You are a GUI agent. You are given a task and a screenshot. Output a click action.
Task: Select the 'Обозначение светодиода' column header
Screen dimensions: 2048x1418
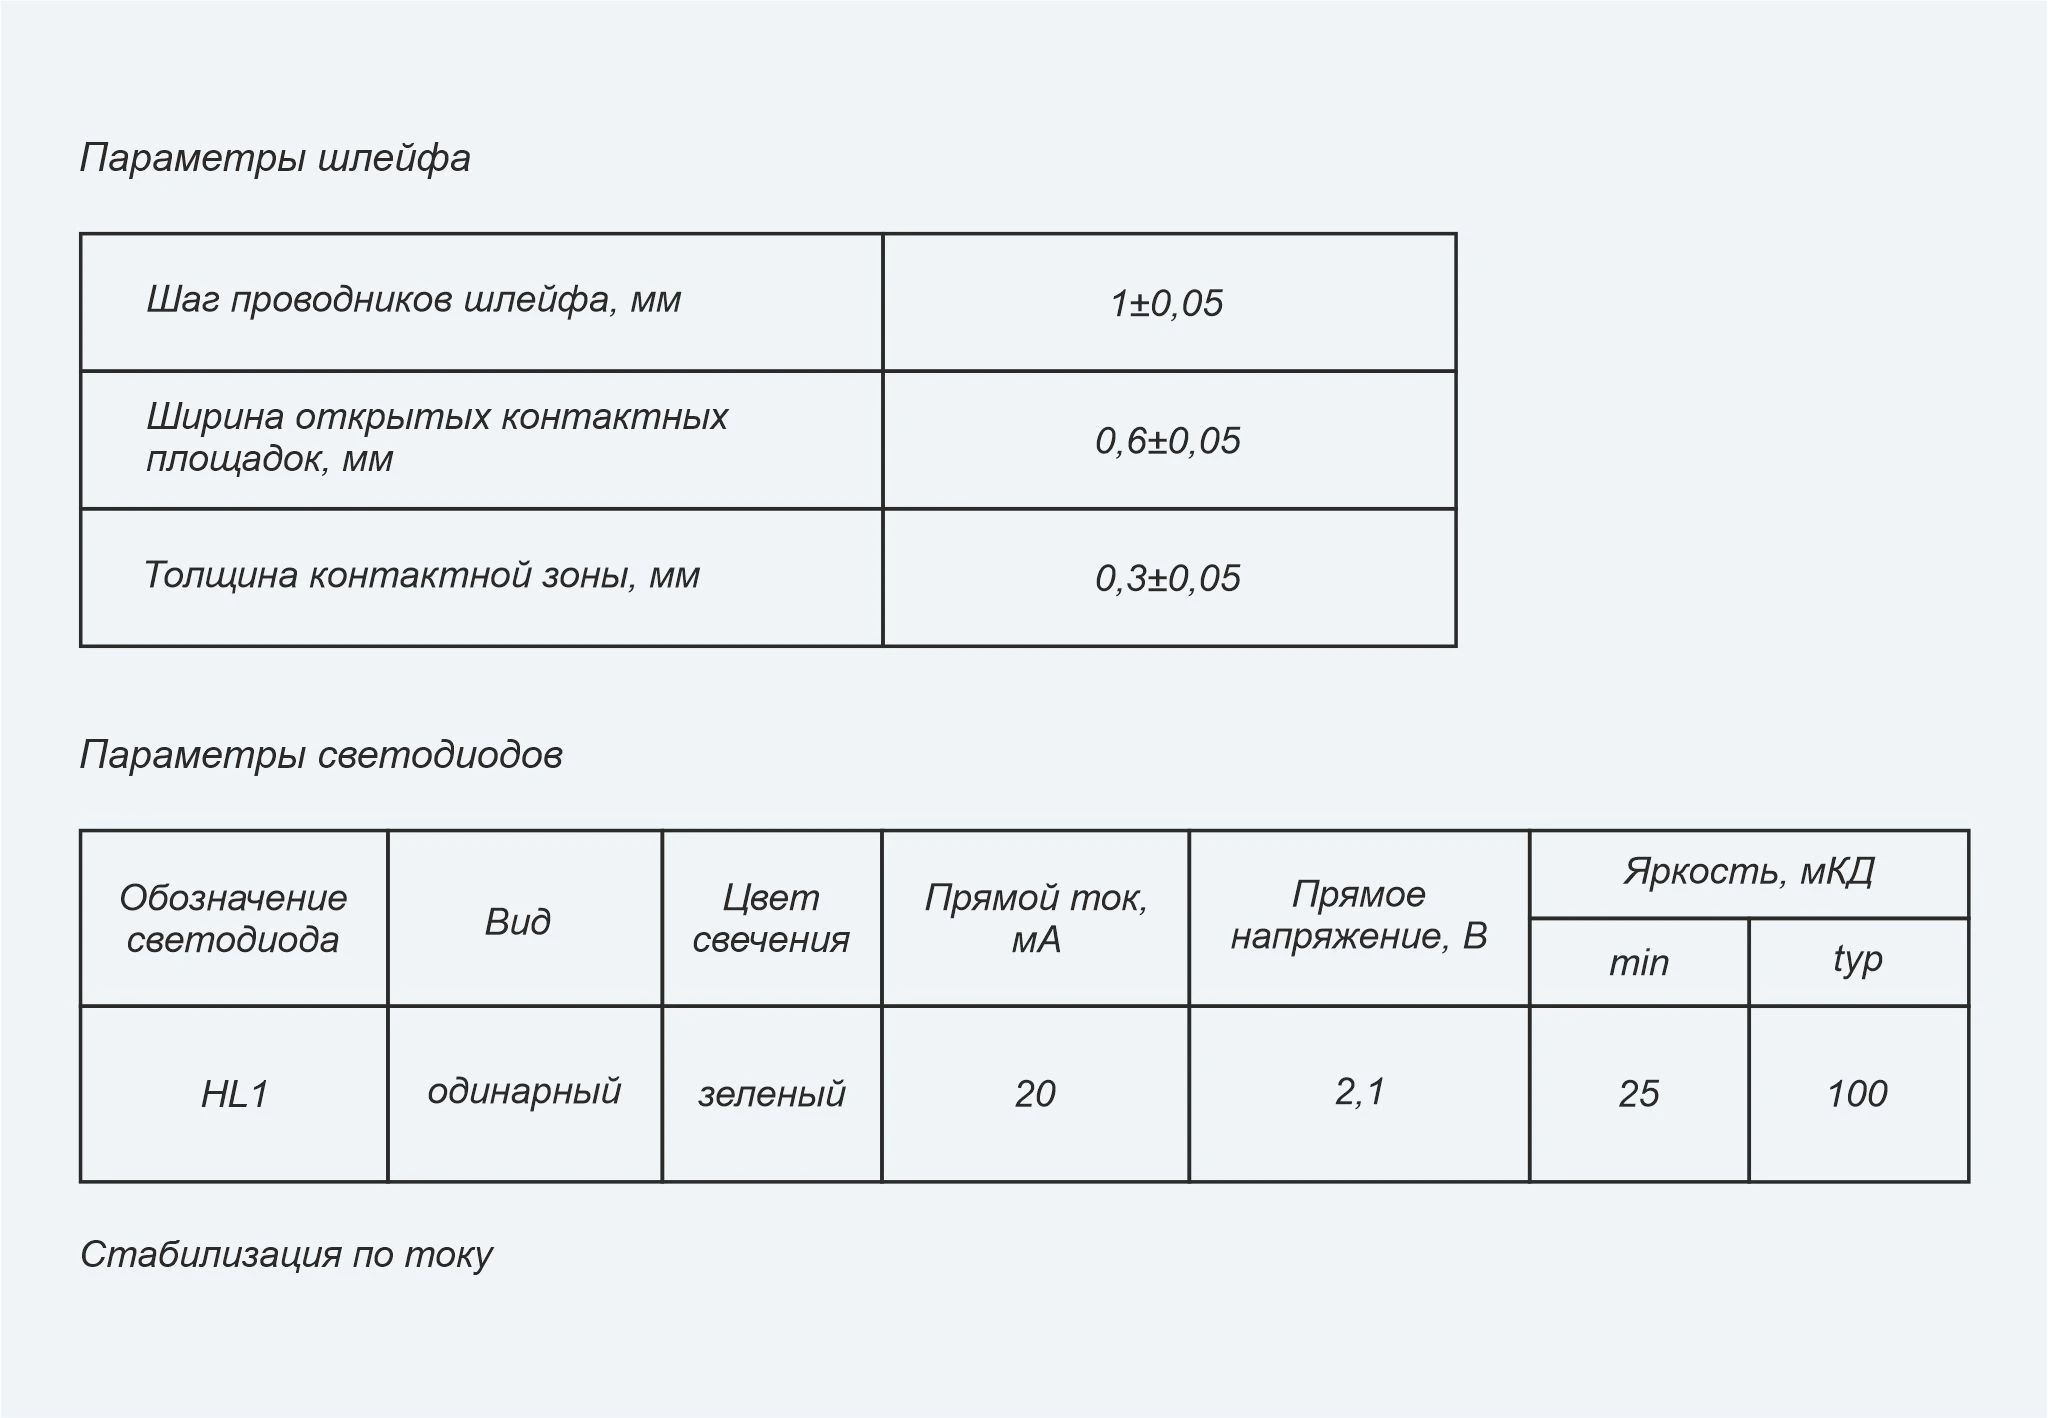pyautogui.click(x=234, y=918)
